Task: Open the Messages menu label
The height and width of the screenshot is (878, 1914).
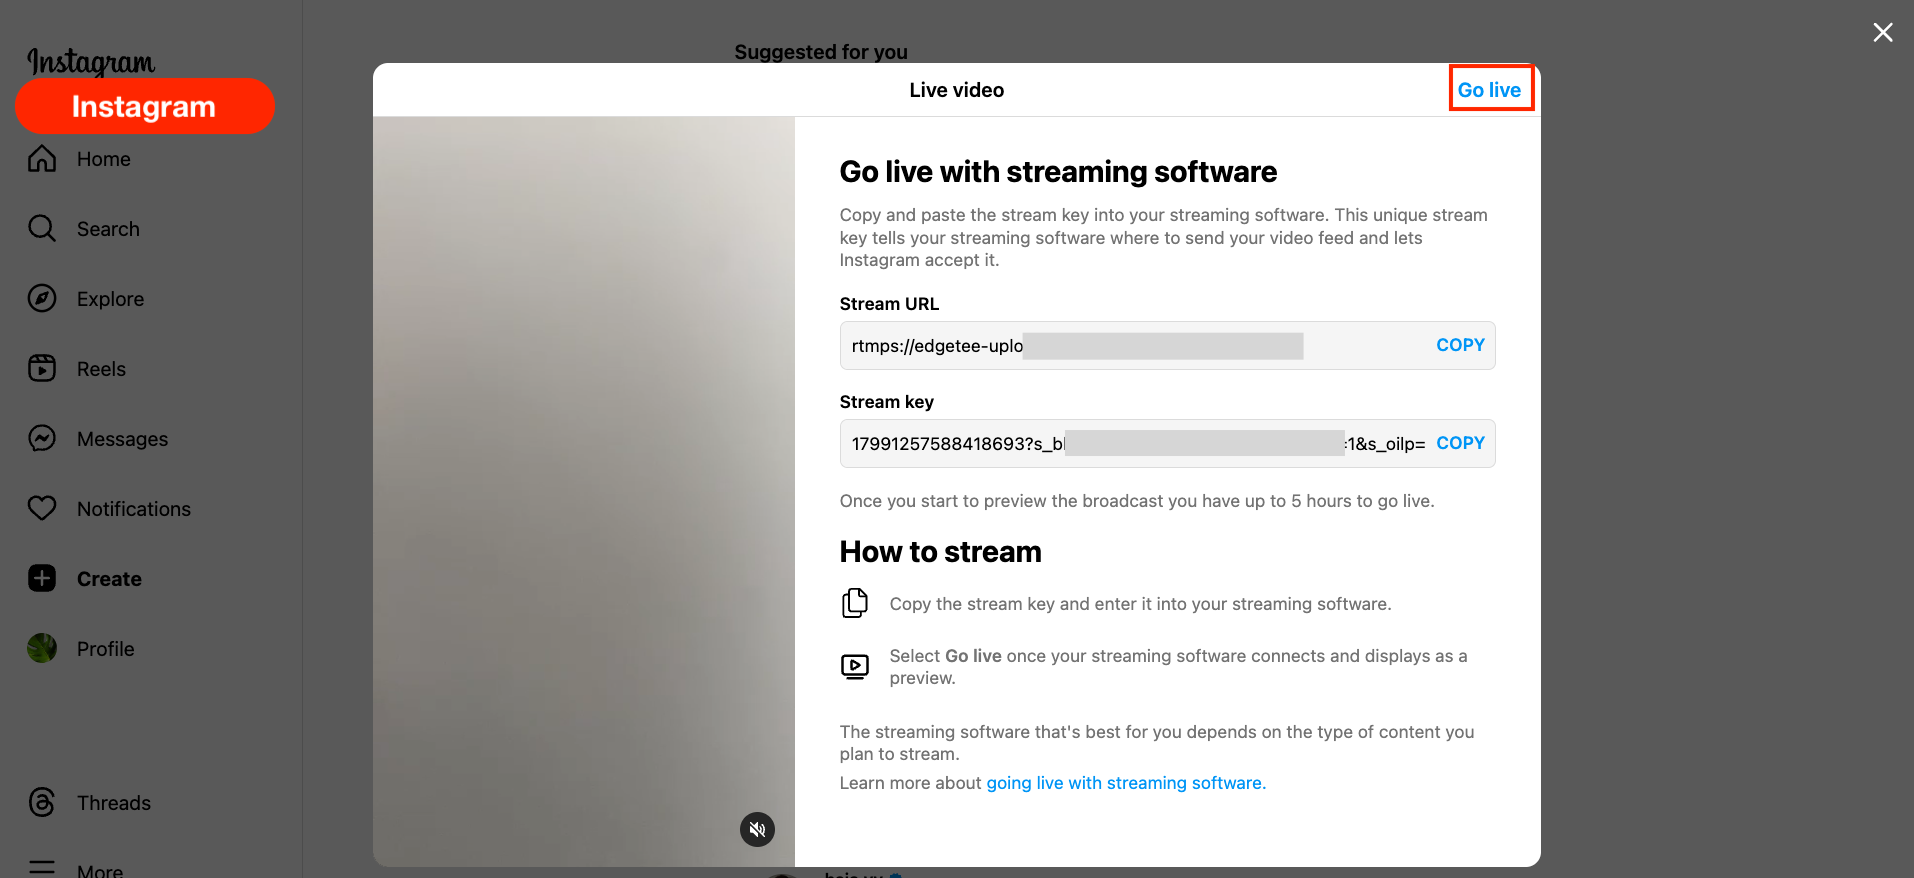Action: coord(122,439)
